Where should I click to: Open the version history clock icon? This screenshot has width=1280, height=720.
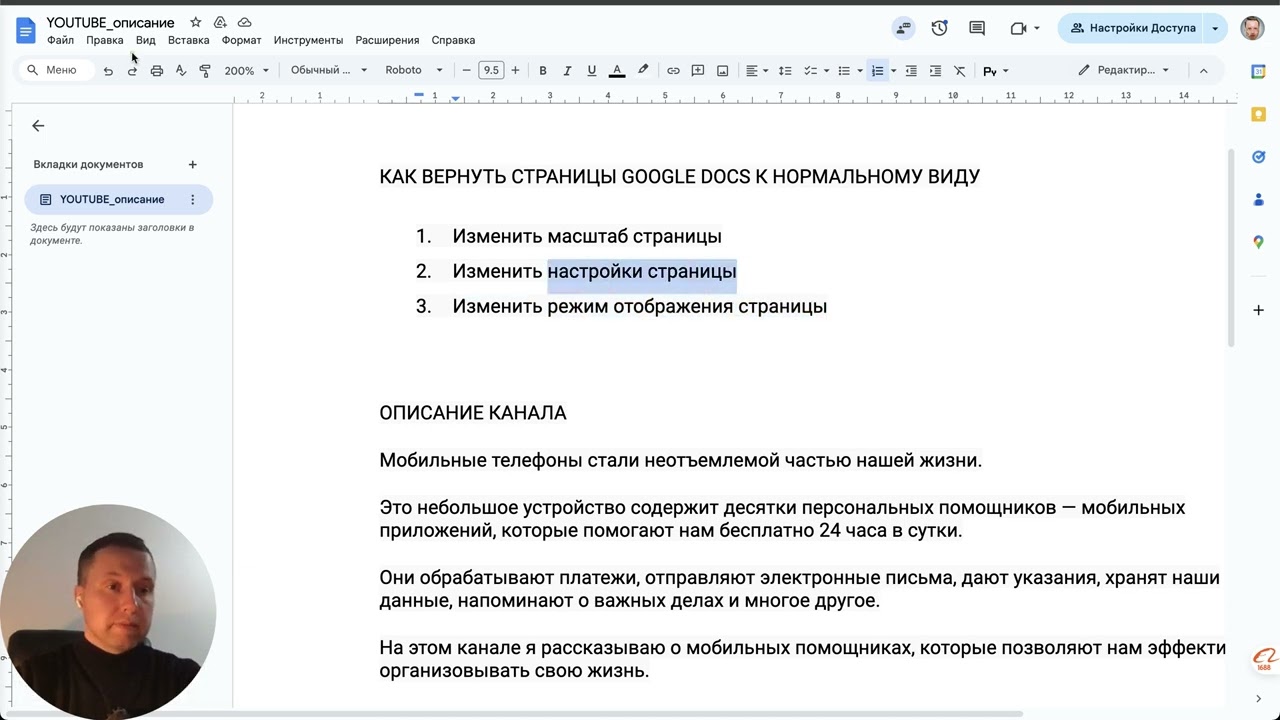tap(939, 28)
